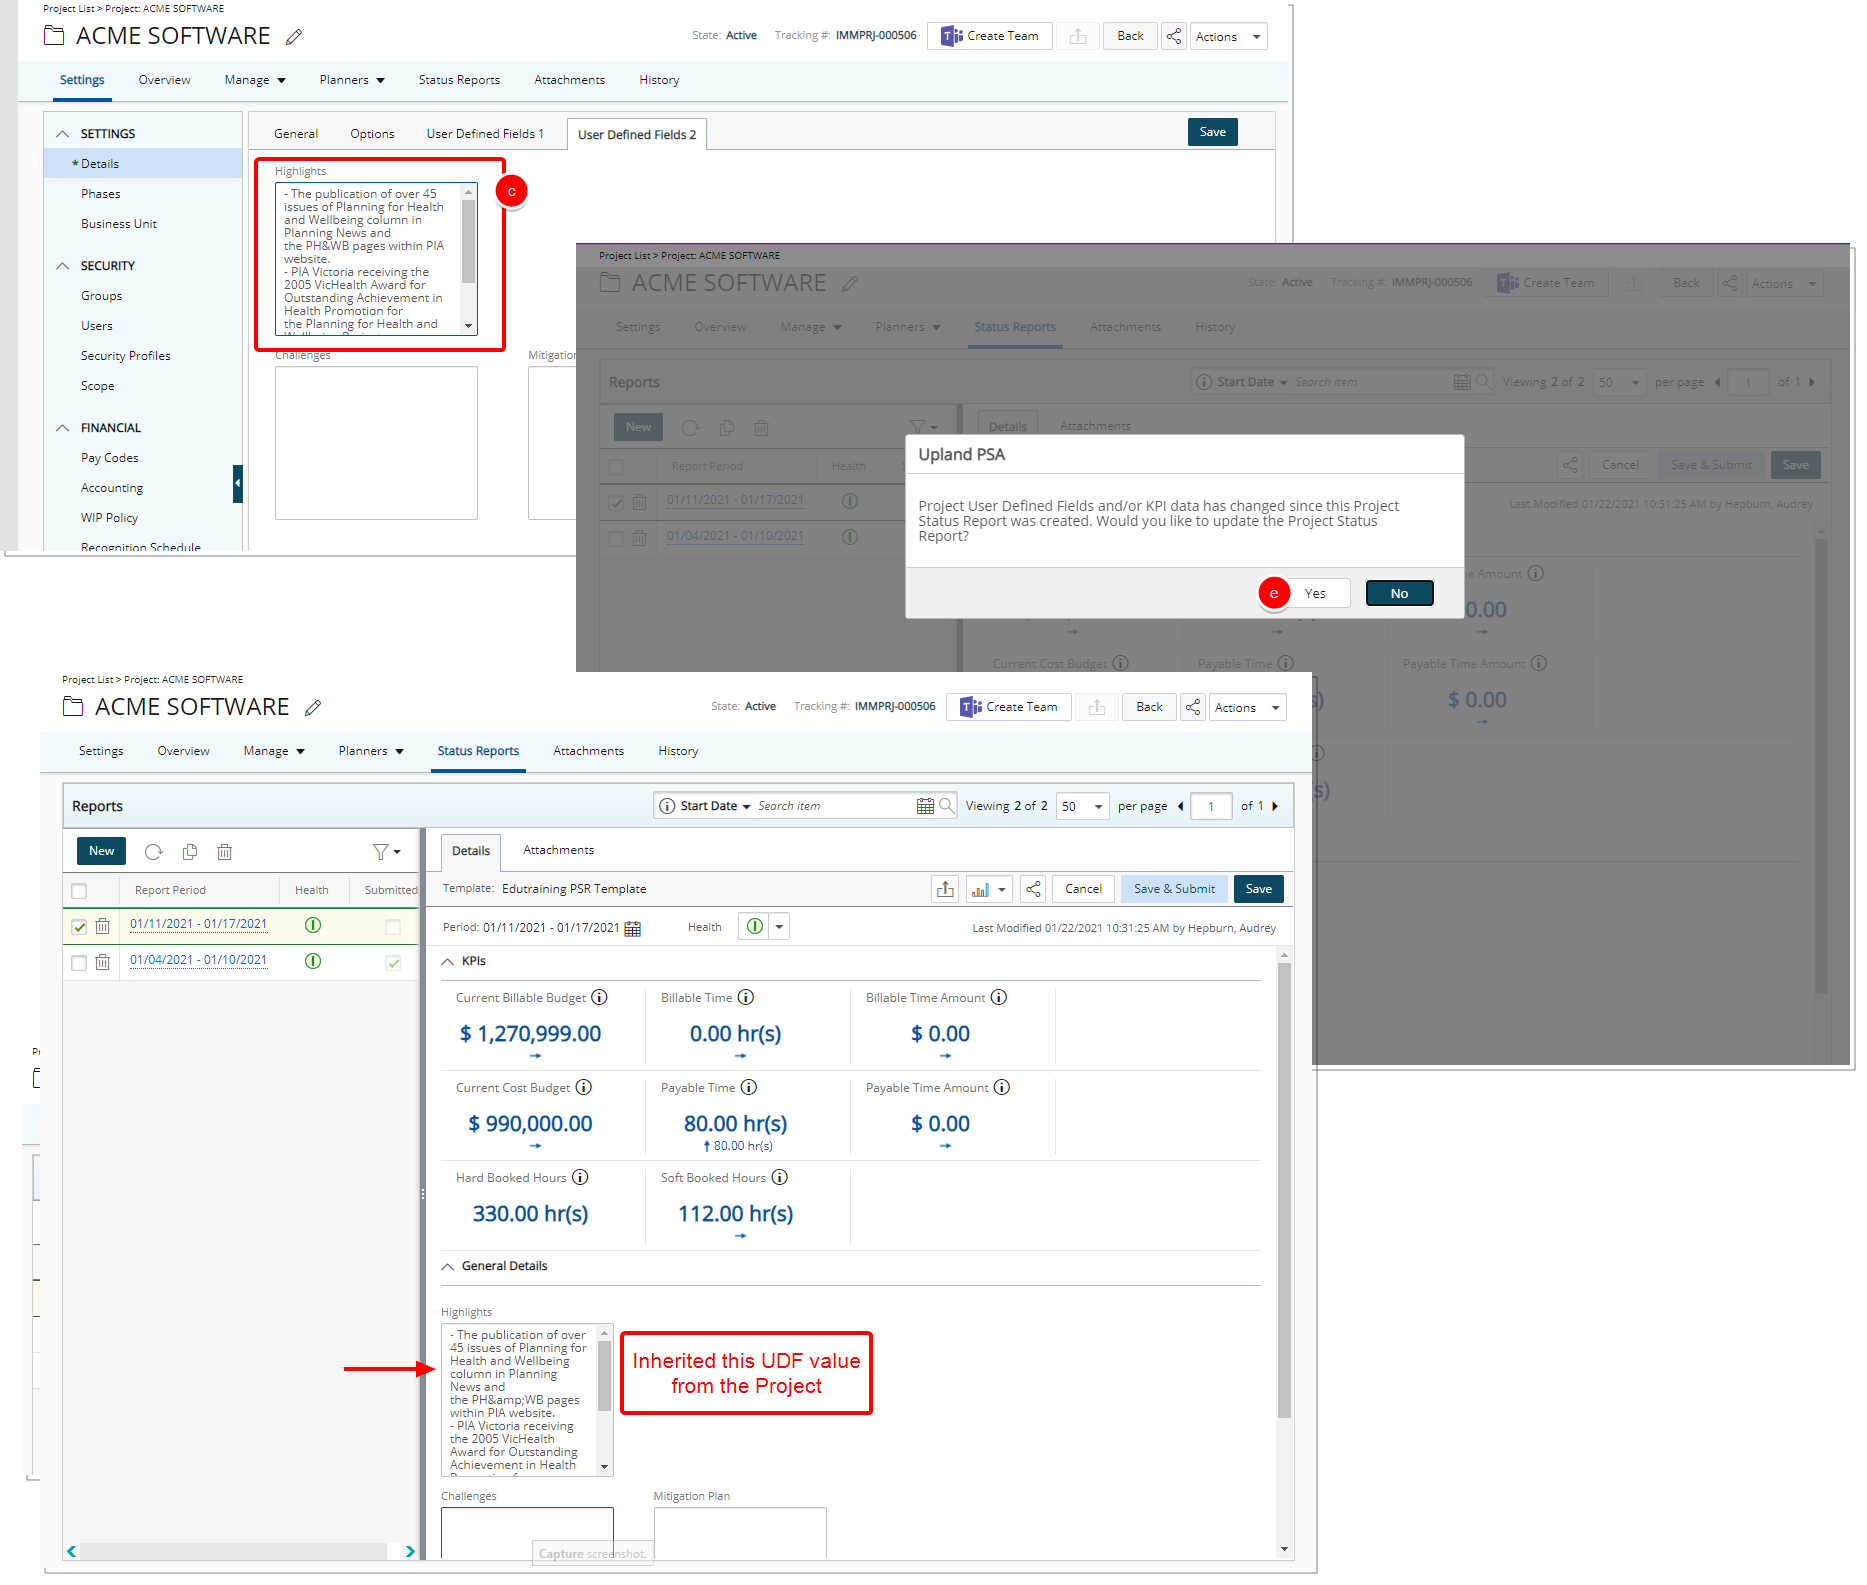
Task: Go to previous page arrow in Reports pager
Action: (x=1180, y=806)
